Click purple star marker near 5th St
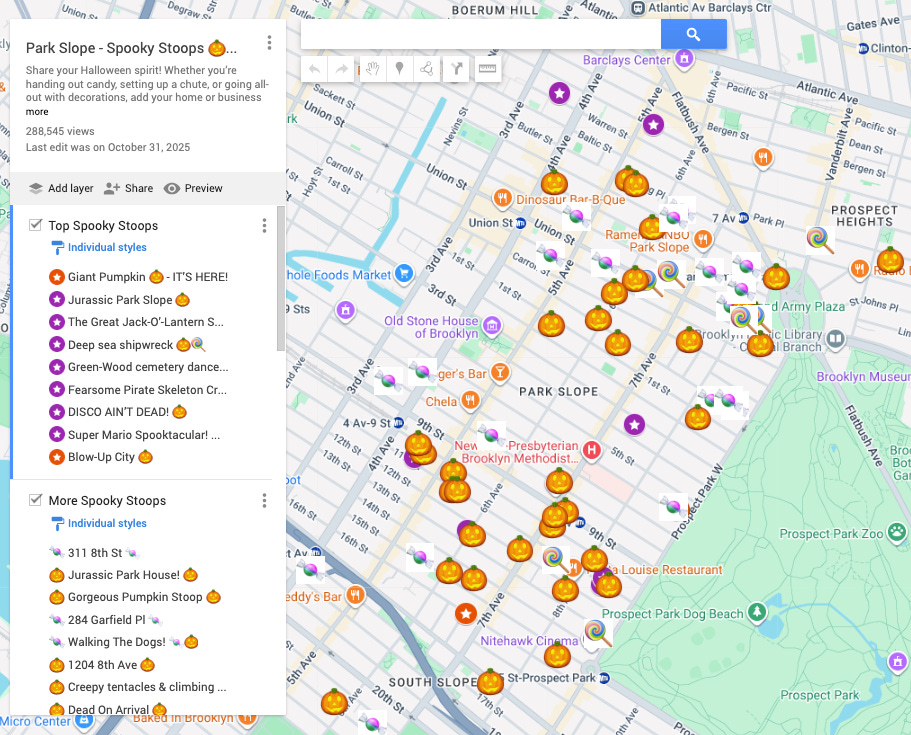The image size is (911, 735). pos(634,425)
